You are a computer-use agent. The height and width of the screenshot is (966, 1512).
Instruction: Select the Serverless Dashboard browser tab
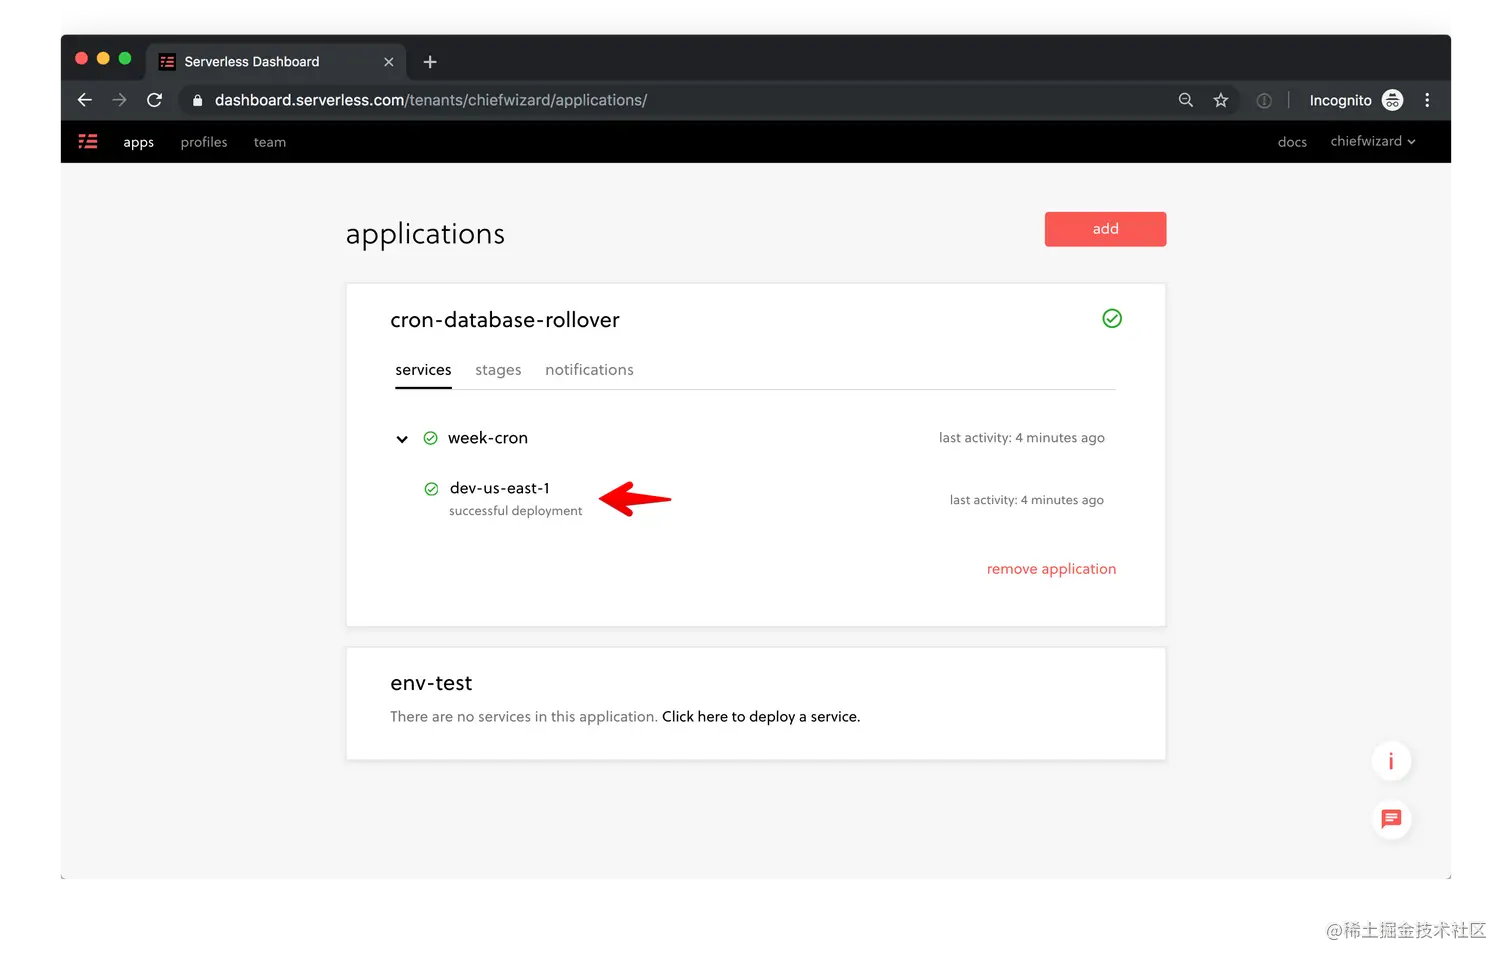[x=276, y=62]
